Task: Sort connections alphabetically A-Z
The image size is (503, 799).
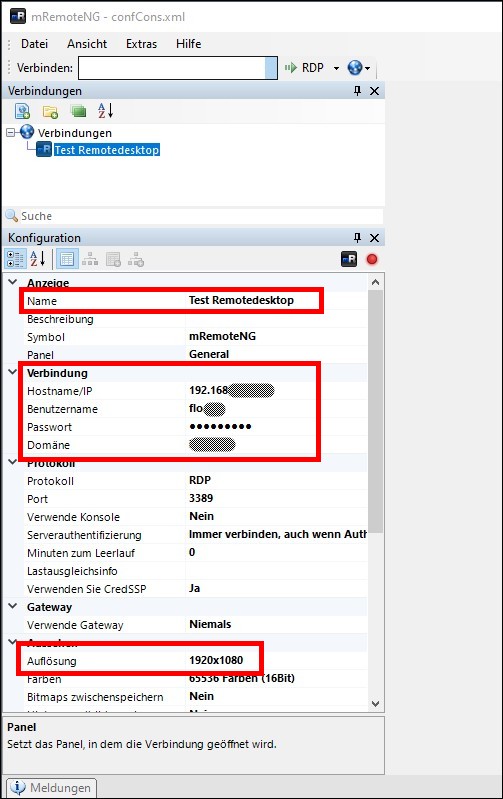Action: click(x=105, y=111)
